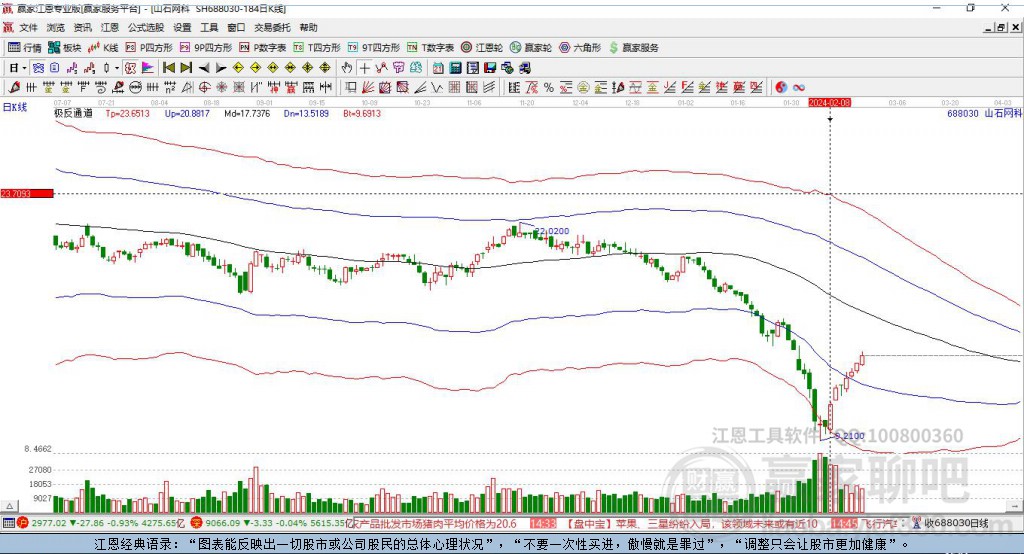Click the highlighted 2024-02-08 date marker
1024x554 pixels.
click(x=829, y=103)
